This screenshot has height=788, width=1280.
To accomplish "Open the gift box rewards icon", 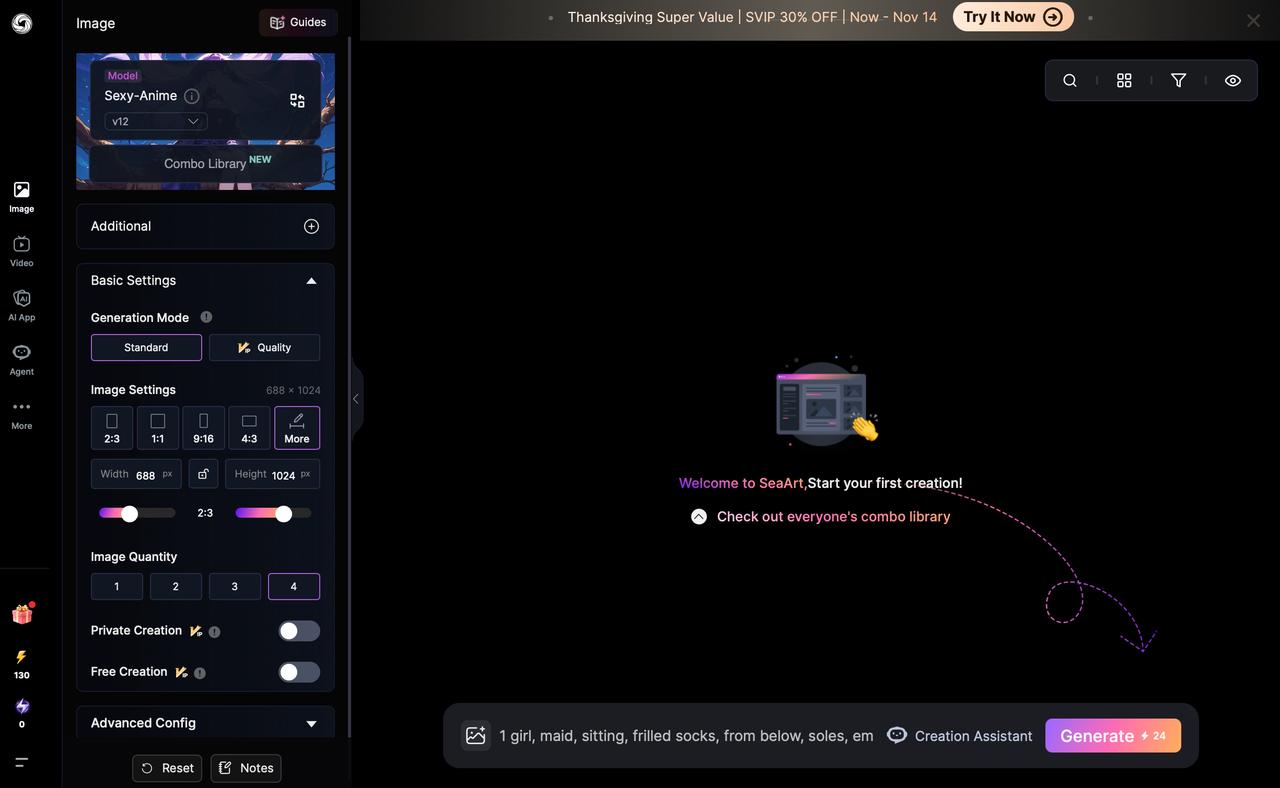I will click(22, 614).
